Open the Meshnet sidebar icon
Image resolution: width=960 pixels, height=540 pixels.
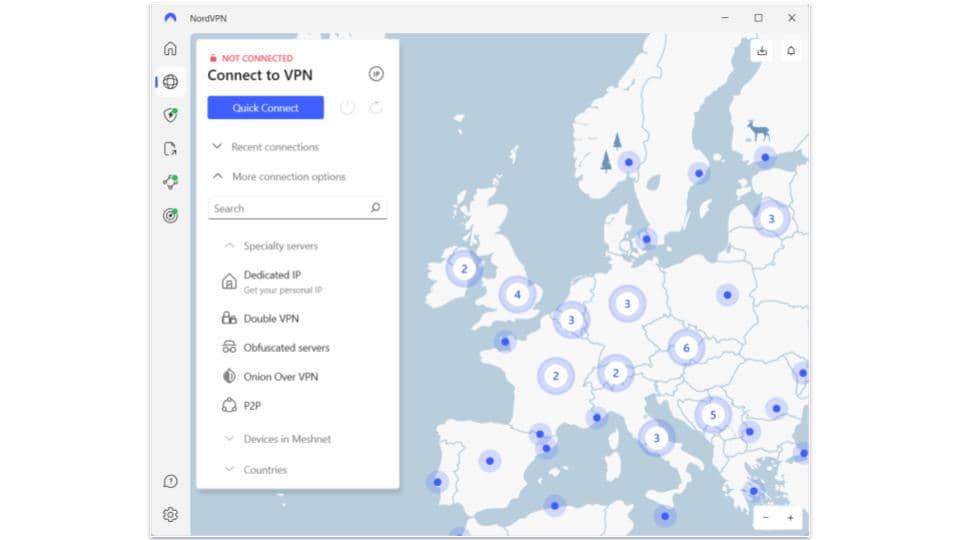coord(170,182)
